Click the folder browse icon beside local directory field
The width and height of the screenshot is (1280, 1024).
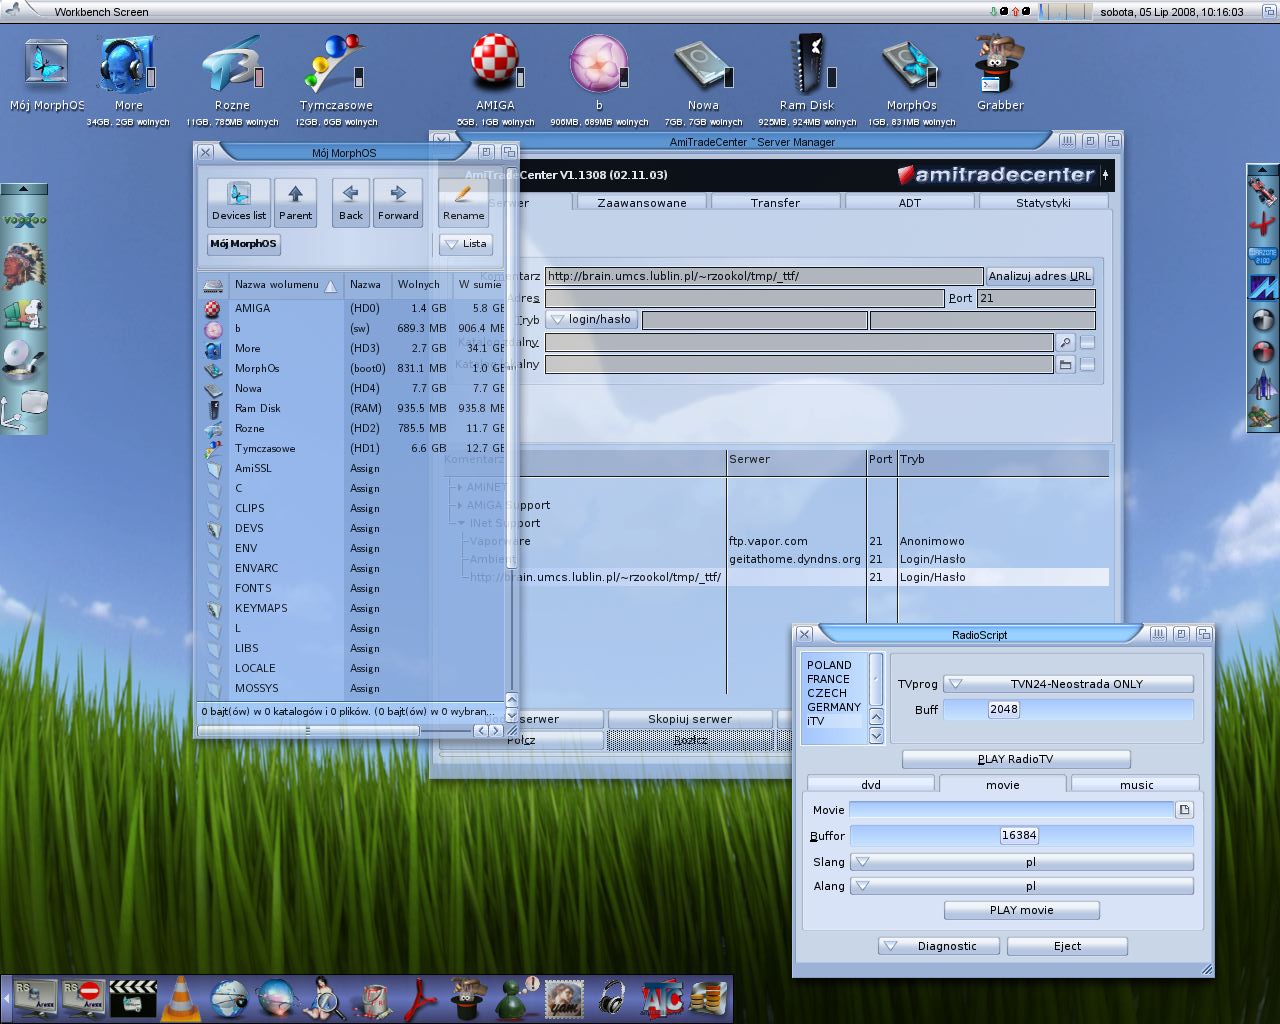(1066, 364)
